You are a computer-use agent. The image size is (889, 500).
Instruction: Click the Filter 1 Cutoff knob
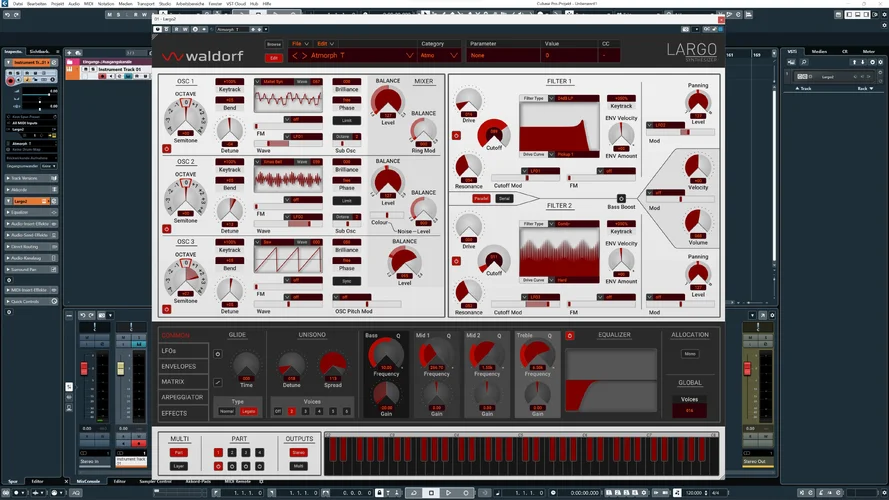[x=493, y=134]
